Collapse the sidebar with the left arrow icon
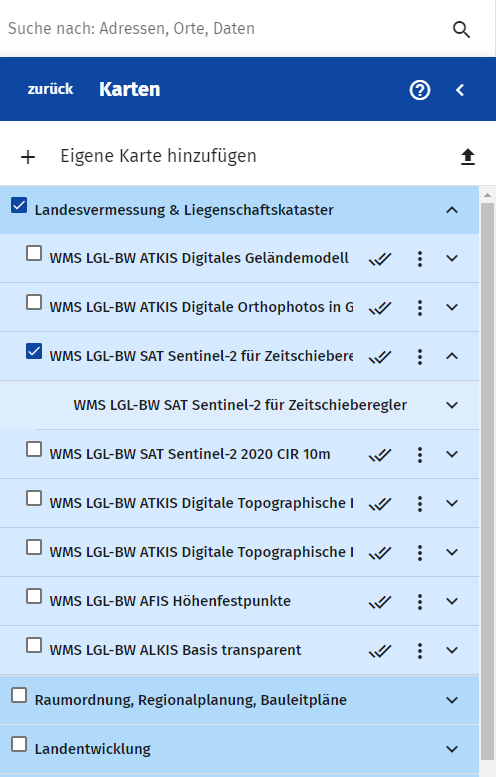This screenshot has width=496, height=777. (x=460, y=90)
